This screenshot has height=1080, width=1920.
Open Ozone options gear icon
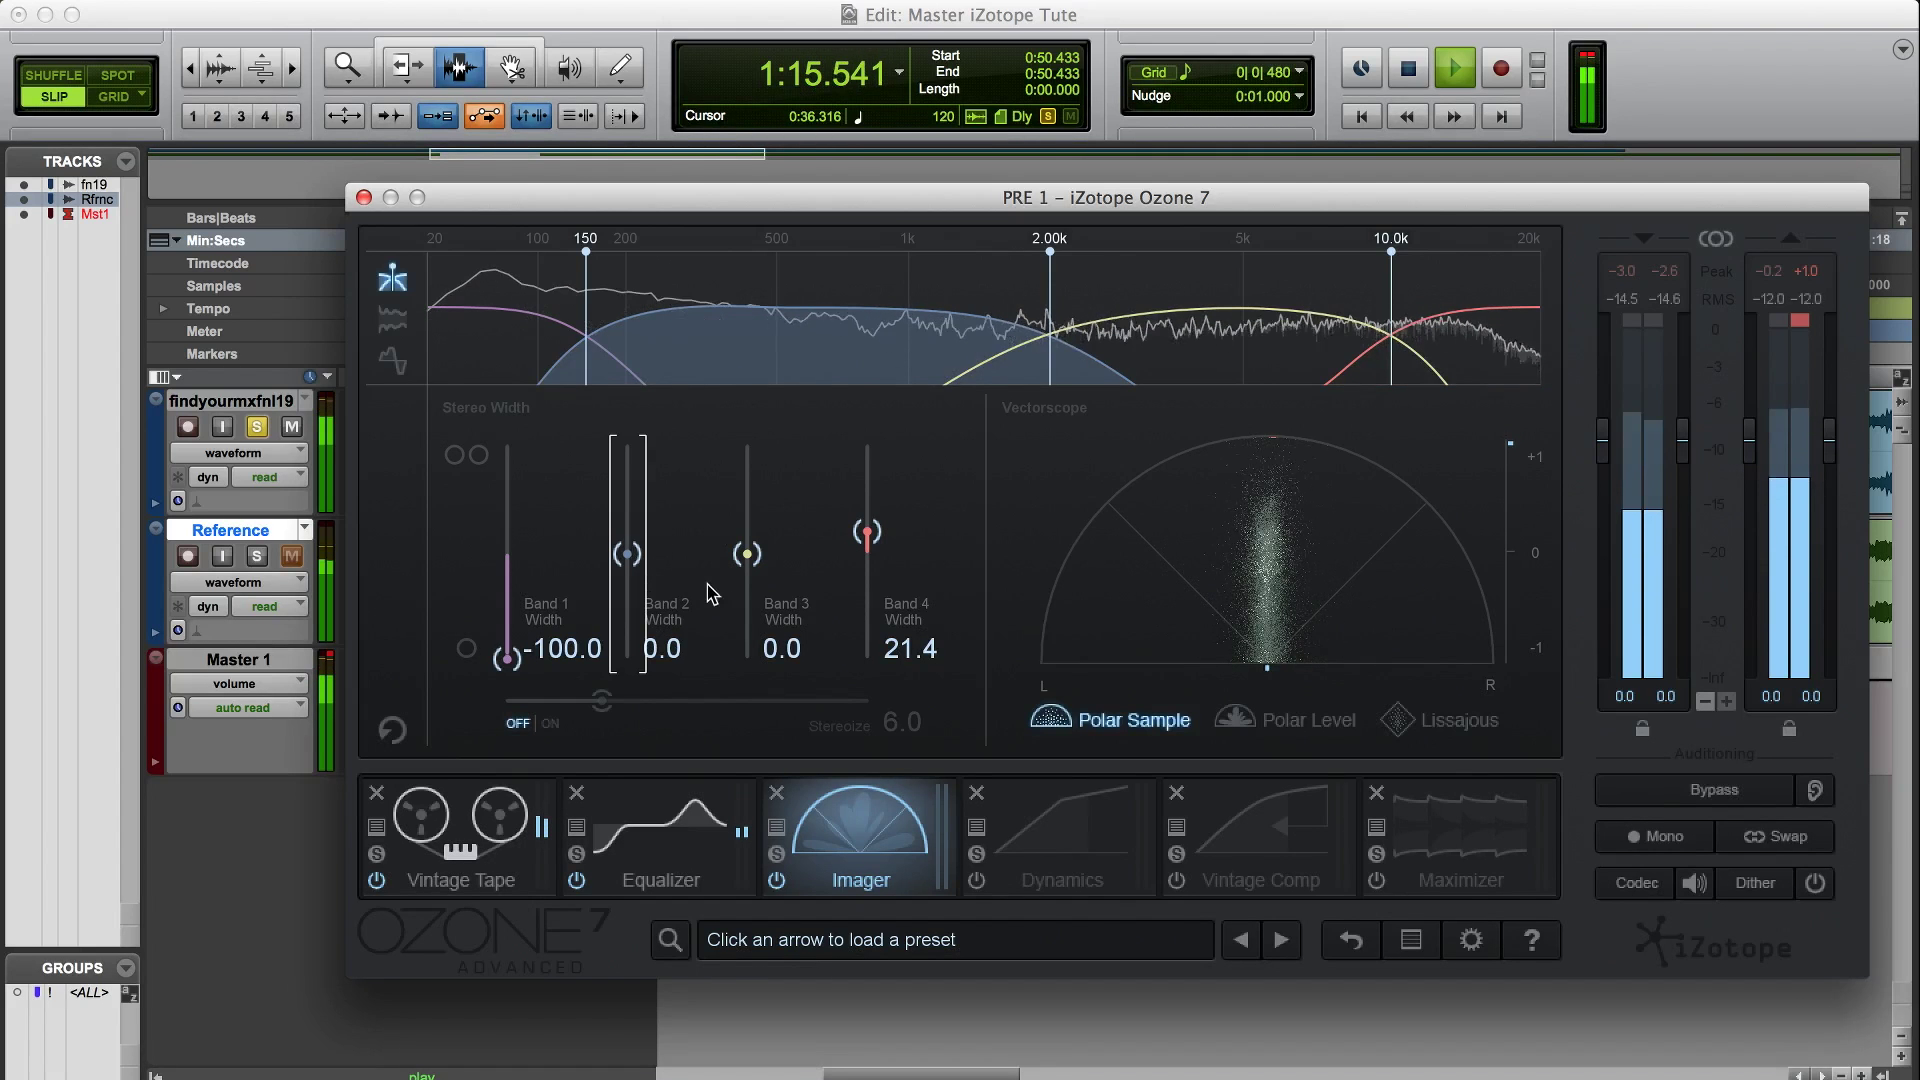click(x=1471, y=940)
